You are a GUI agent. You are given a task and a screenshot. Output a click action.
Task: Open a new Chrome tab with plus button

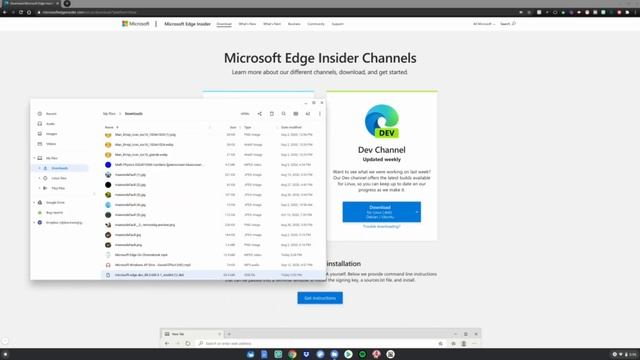click(67, 3)
